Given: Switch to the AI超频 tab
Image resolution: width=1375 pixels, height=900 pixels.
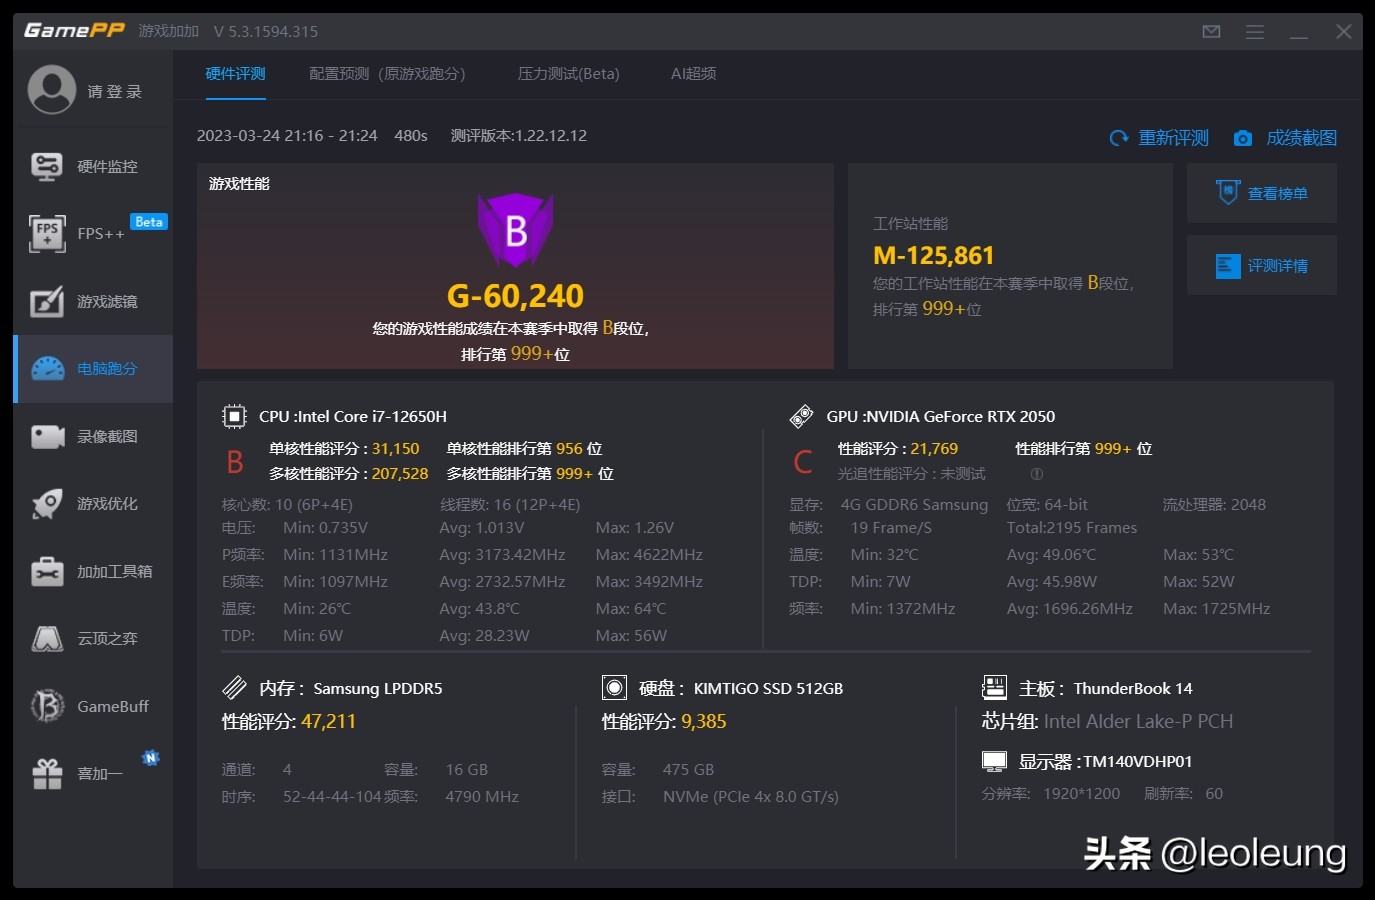Looking at the screenshot, I should click(x=693, y=74).
